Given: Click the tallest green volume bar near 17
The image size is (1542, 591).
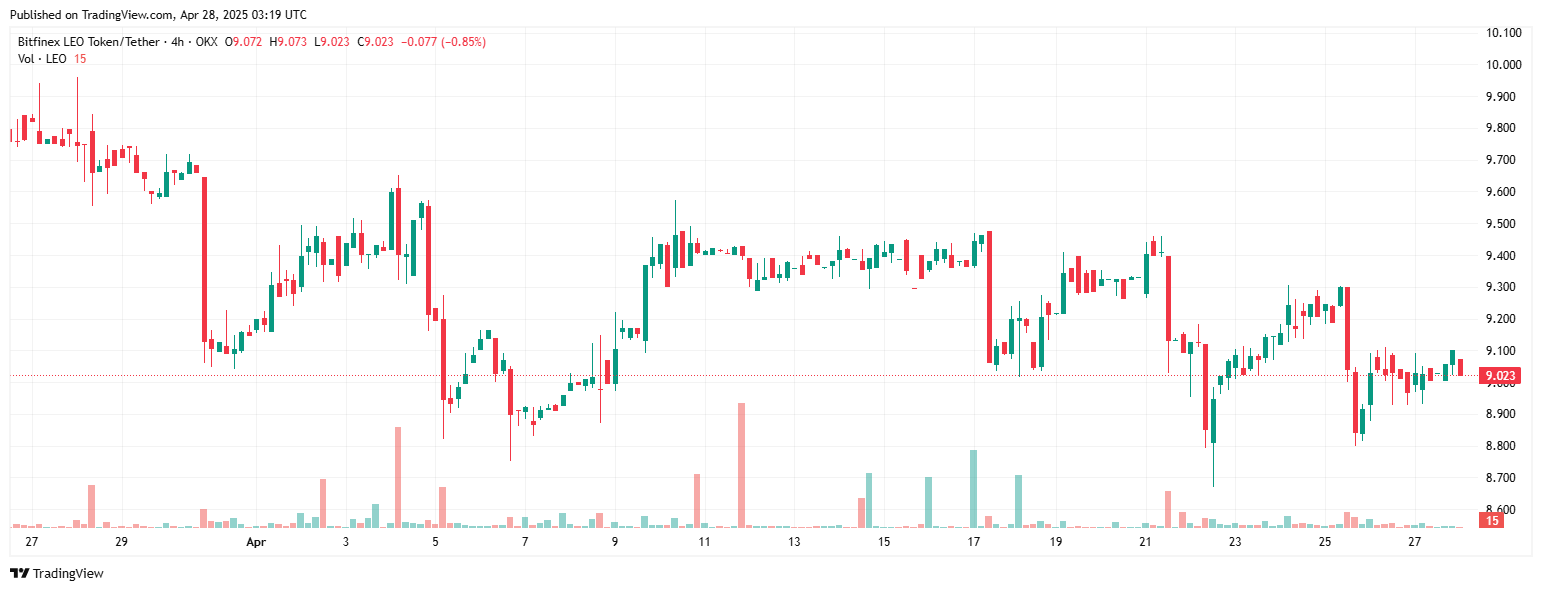Looking at the screenshot, I should click(973, 489).
